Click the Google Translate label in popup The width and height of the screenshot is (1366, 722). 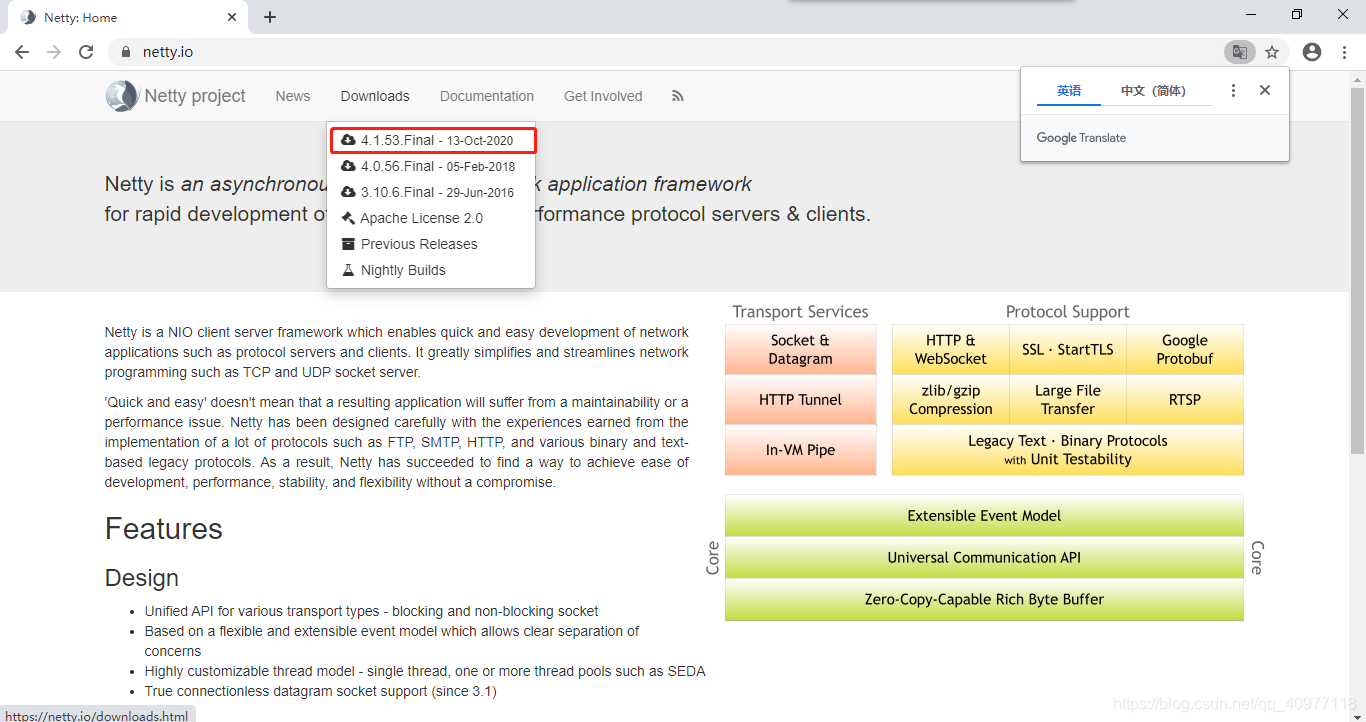coord(1081,138)
